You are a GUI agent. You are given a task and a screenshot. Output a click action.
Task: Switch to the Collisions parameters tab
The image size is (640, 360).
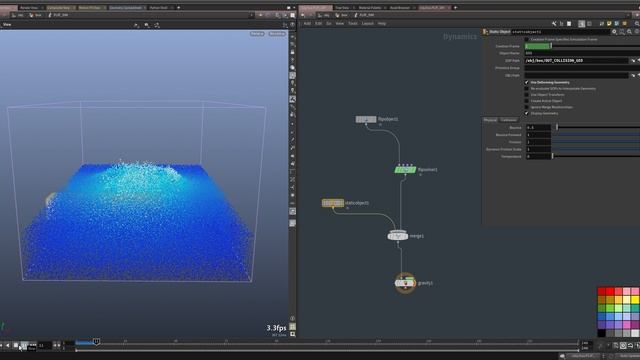pyautogui.click(x=508, y=120)
